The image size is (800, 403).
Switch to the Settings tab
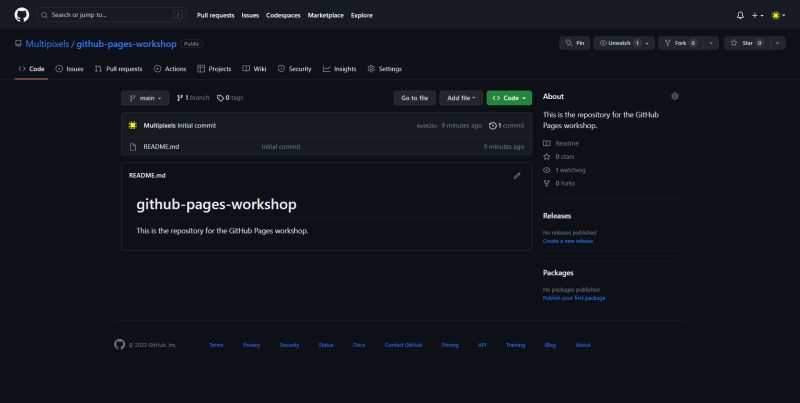click(x=385, y=69)
